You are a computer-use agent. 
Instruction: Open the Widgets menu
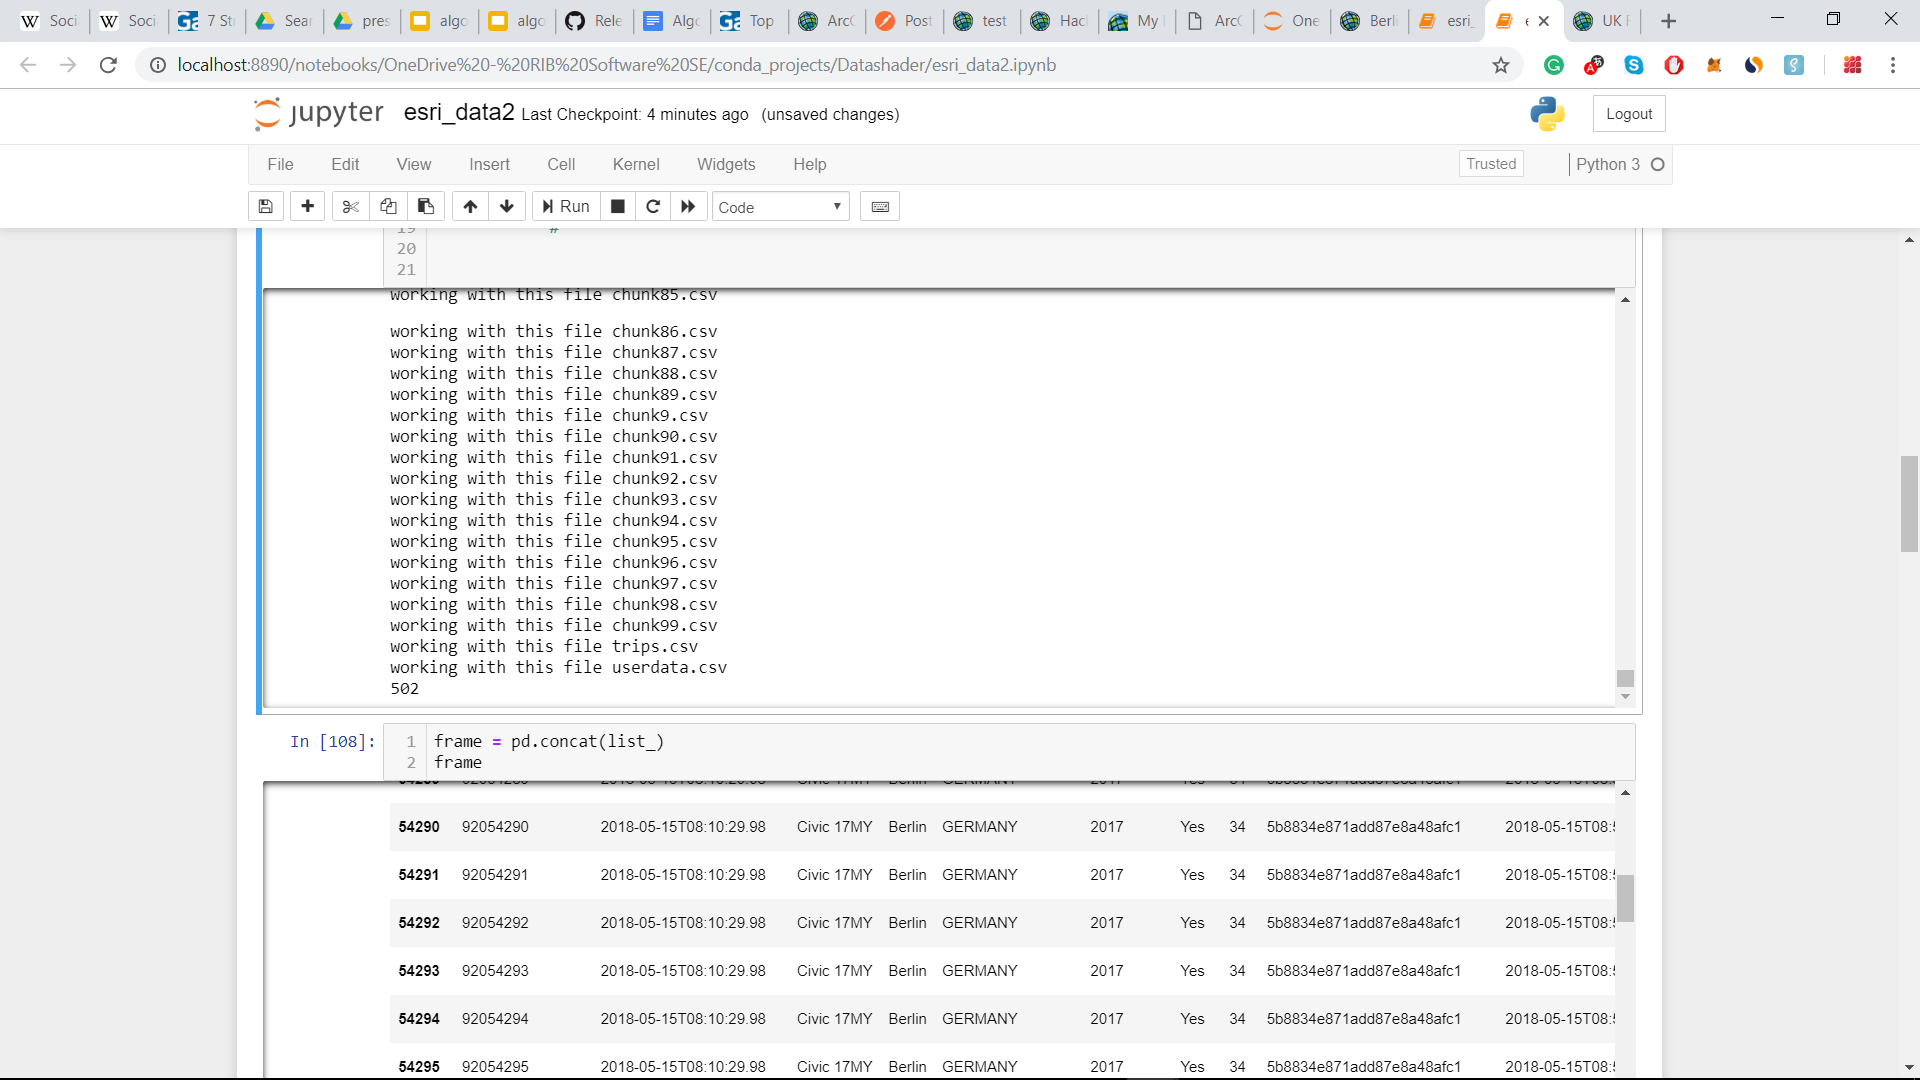726,165
